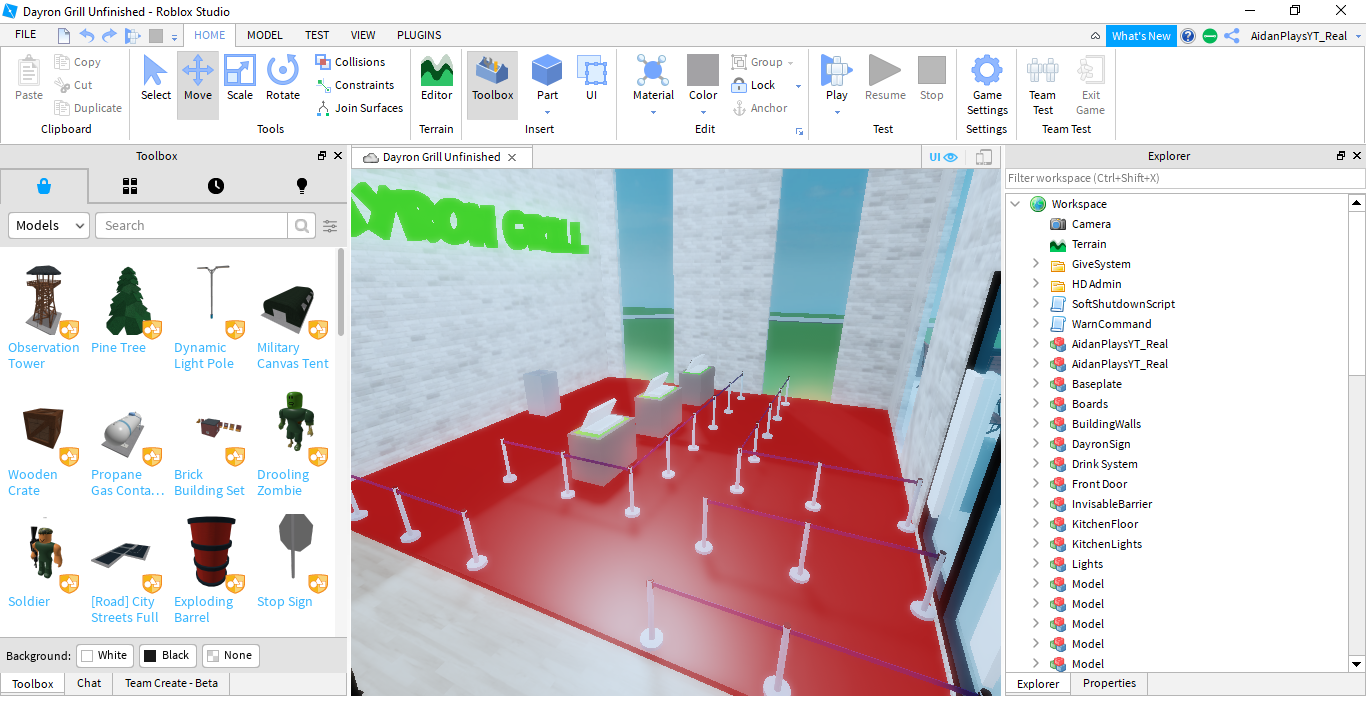
Task: Activate the Scale tool
Action: (240, 79)
